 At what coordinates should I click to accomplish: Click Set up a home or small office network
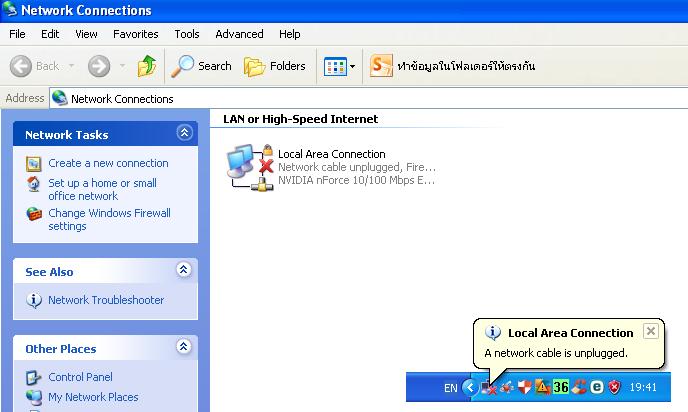click(x=102, y=190)
